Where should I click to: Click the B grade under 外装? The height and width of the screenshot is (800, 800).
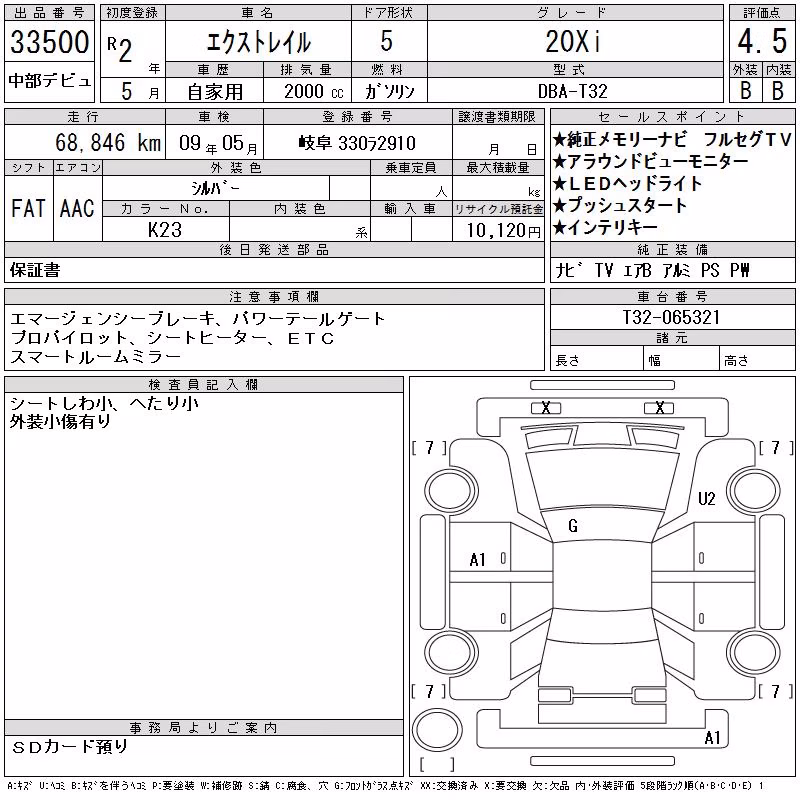click(x=745, y=90)
